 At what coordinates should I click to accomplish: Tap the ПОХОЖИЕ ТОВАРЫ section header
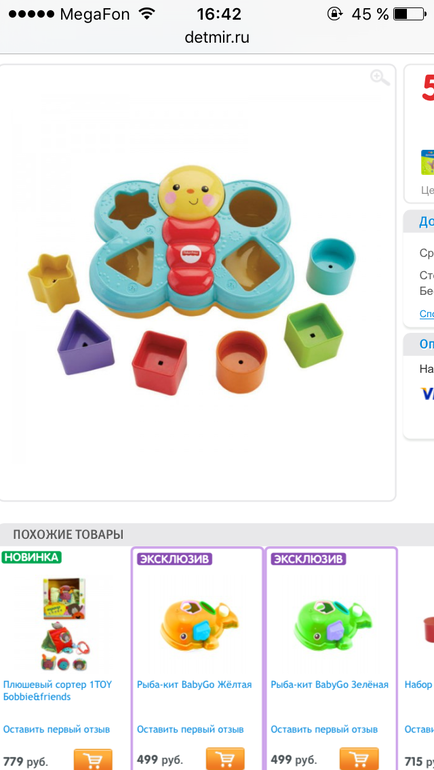coord(68,534)
